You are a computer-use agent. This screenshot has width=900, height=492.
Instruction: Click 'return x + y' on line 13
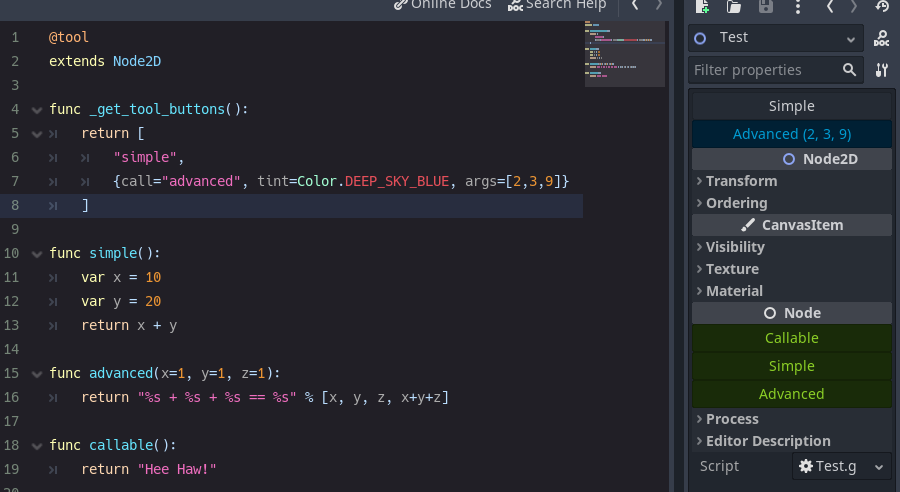129,326
